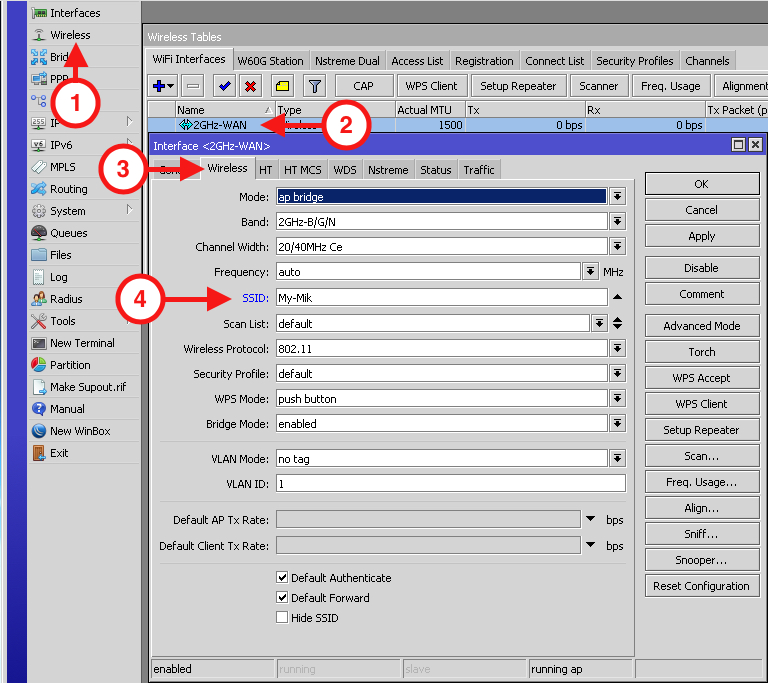Open the Tools sidebar menu
Image resolution: width=768 pixels, height=683 pixels.
click(84, 321)
